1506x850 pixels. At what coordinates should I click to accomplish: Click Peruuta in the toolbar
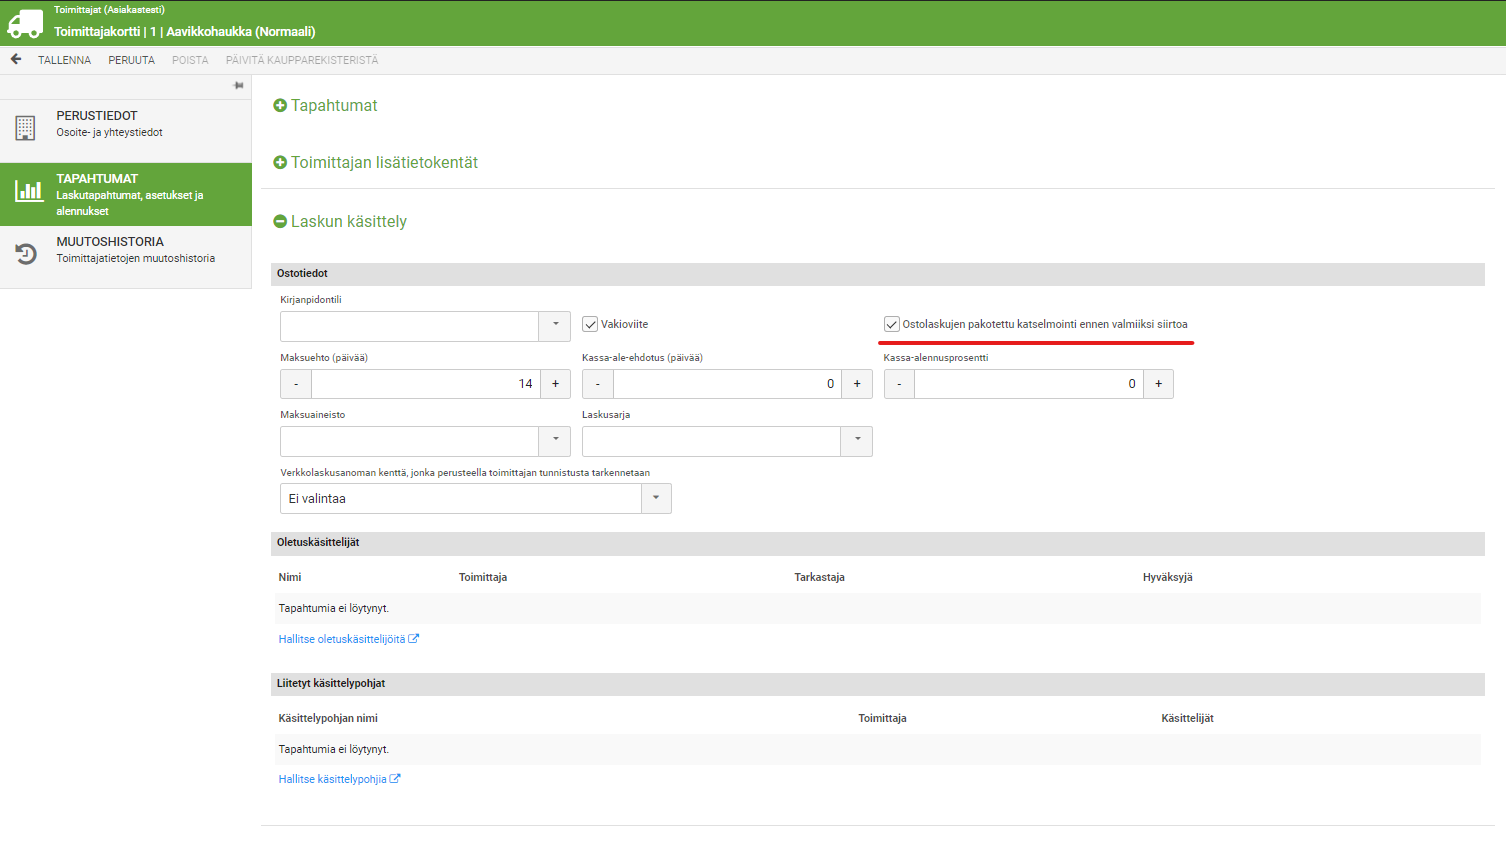point(131,60)
